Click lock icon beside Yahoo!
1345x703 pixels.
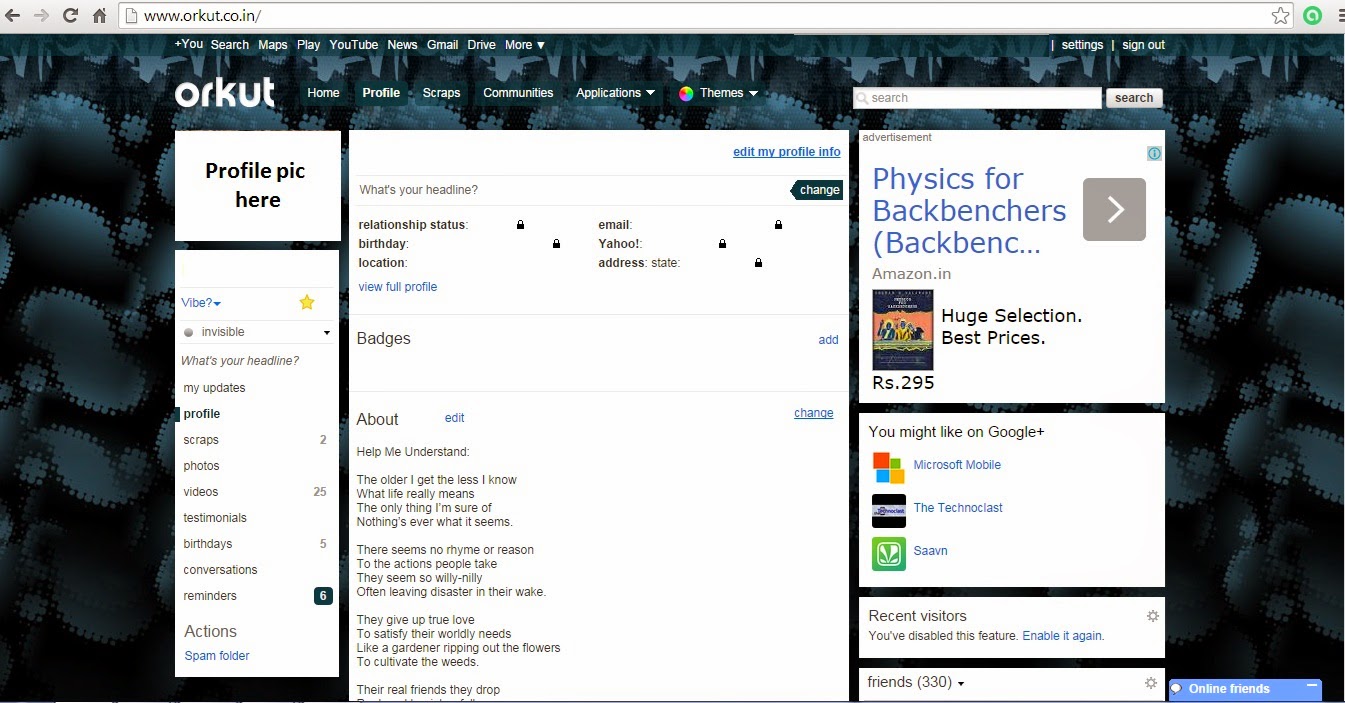(722, 244)
